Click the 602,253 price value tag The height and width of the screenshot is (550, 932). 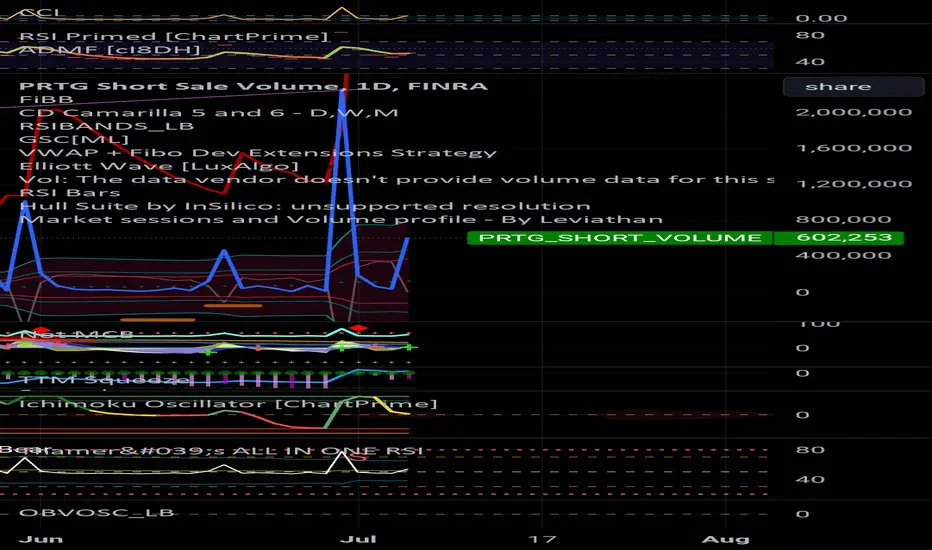(838, 238)
